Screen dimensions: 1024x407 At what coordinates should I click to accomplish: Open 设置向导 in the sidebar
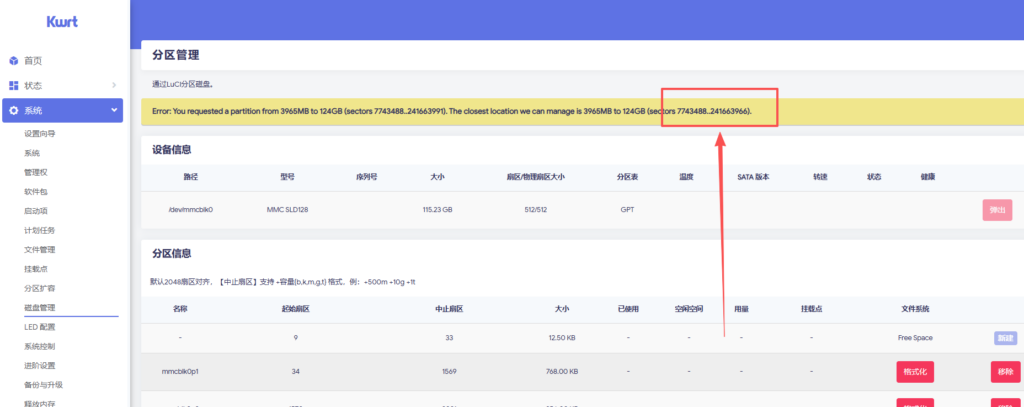39,134
